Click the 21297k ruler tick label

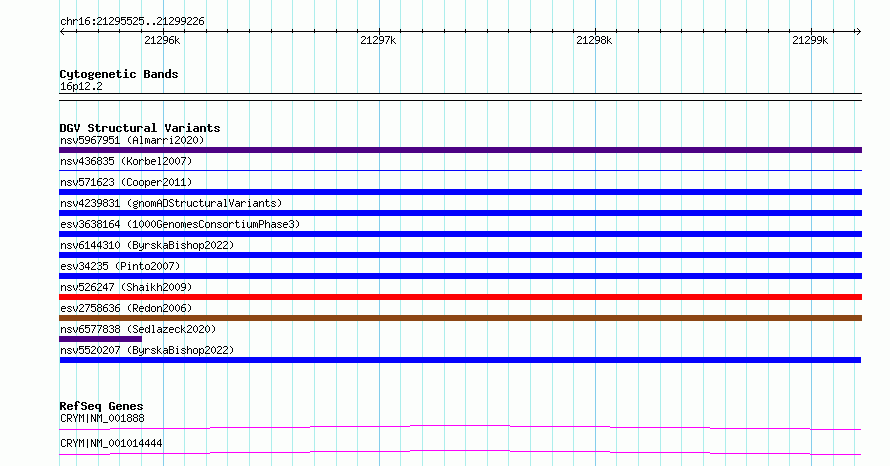click(378, 40)
